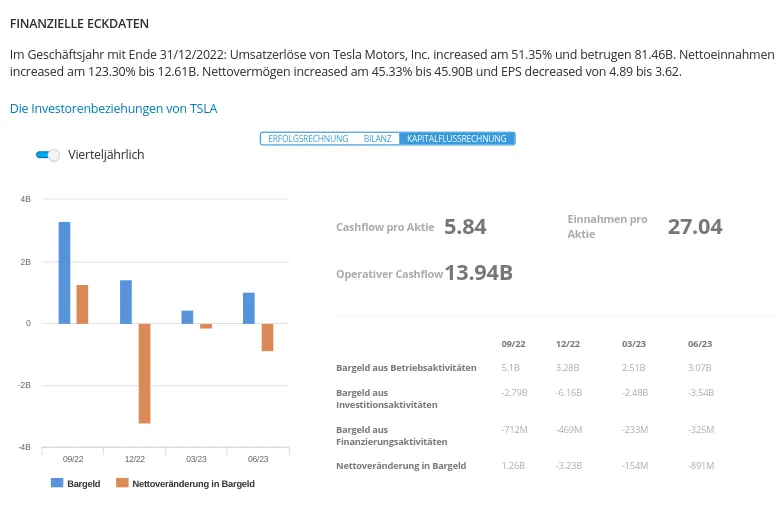Click the Einnahmen pro Aktie value 27.04

(695, 227)
